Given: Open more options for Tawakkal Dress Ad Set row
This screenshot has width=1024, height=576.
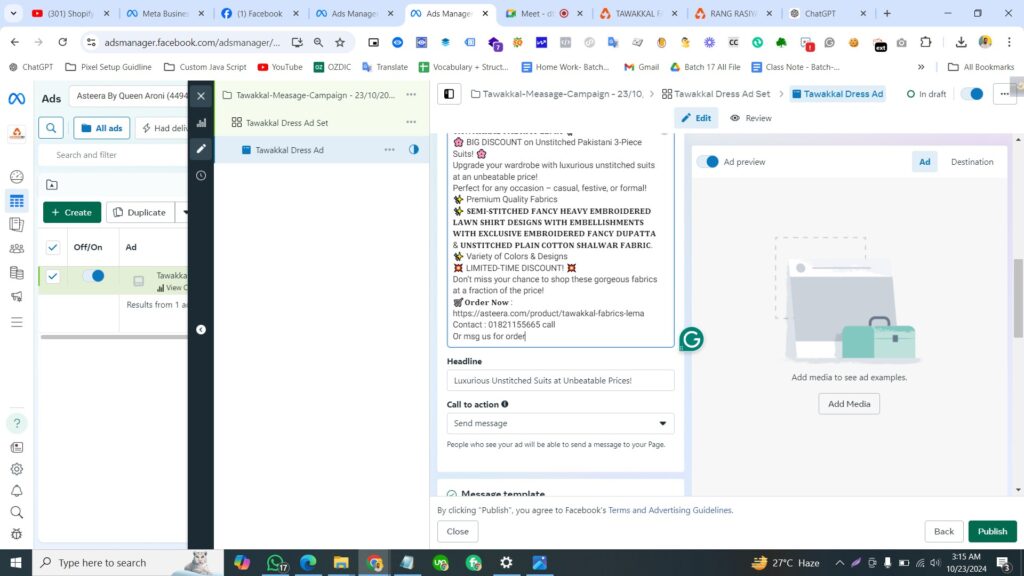Looking at the screenshot, I should coord(411,122).
